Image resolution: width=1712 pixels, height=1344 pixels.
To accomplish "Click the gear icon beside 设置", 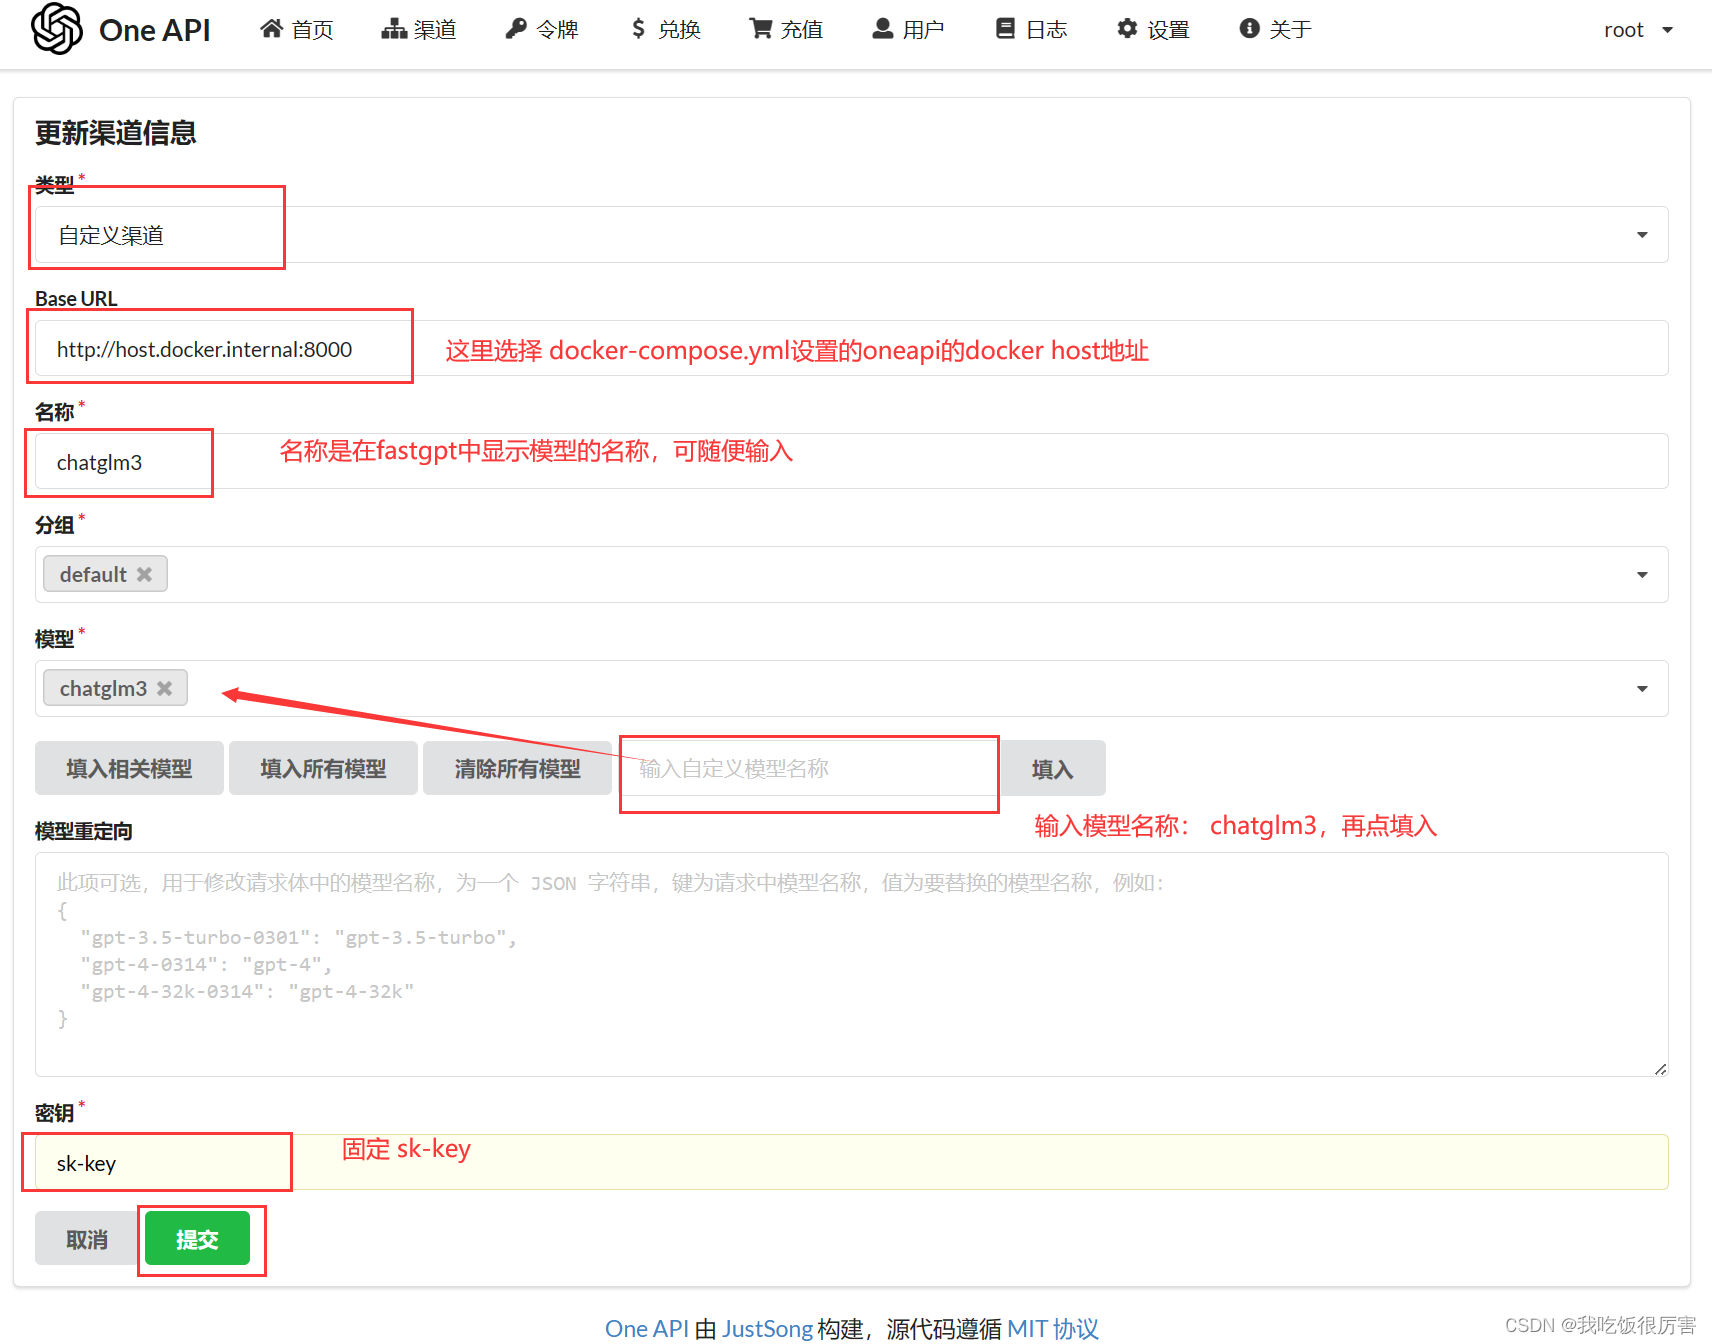I will coord(1128,29).
